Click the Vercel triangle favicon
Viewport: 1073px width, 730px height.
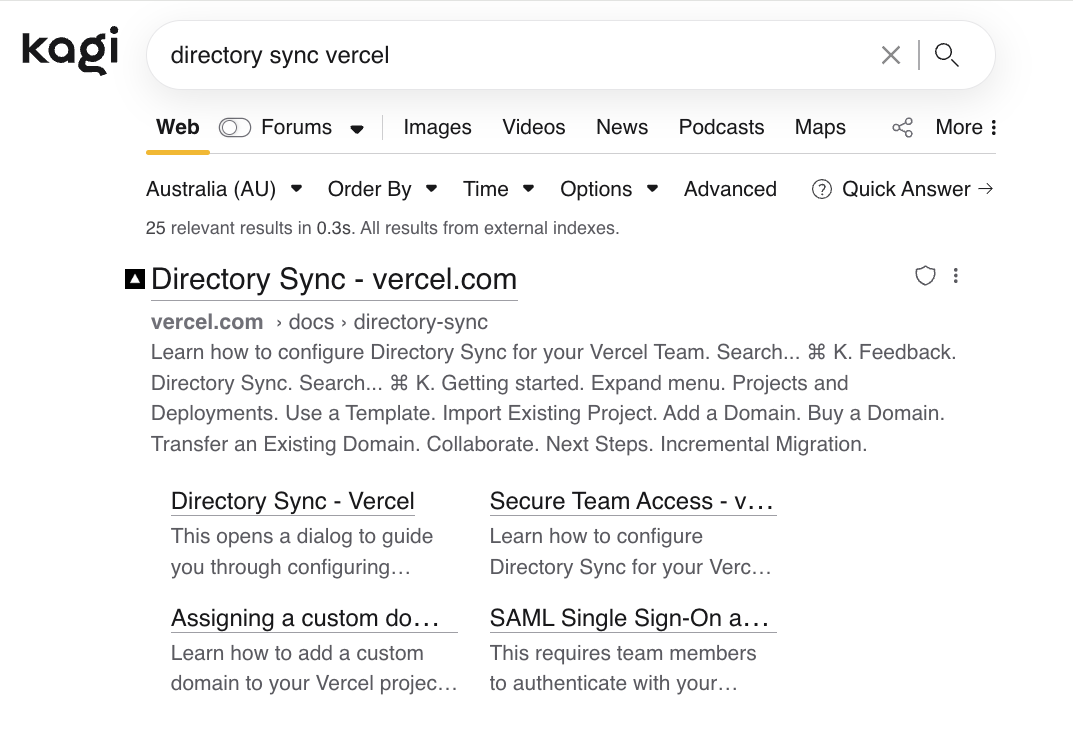tap(135, 279)
